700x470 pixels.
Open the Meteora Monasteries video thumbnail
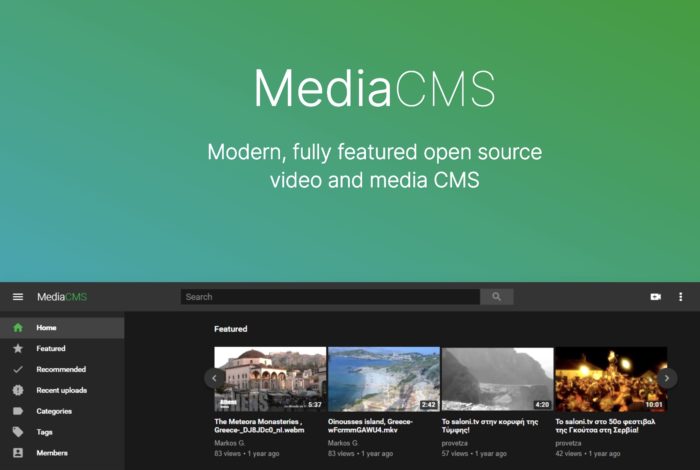point(270,379)
